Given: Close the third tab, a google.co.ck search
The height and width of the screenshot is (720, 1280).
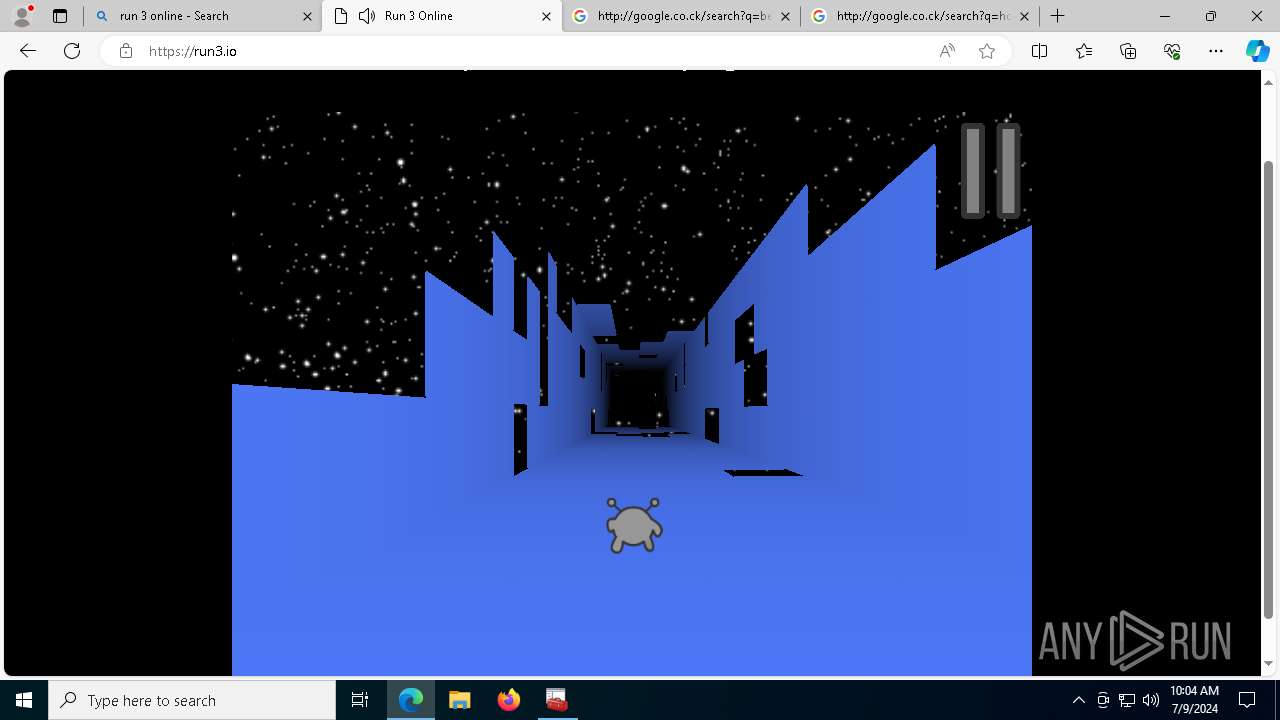Looking at the screenshot, I should tap(785, 16).
